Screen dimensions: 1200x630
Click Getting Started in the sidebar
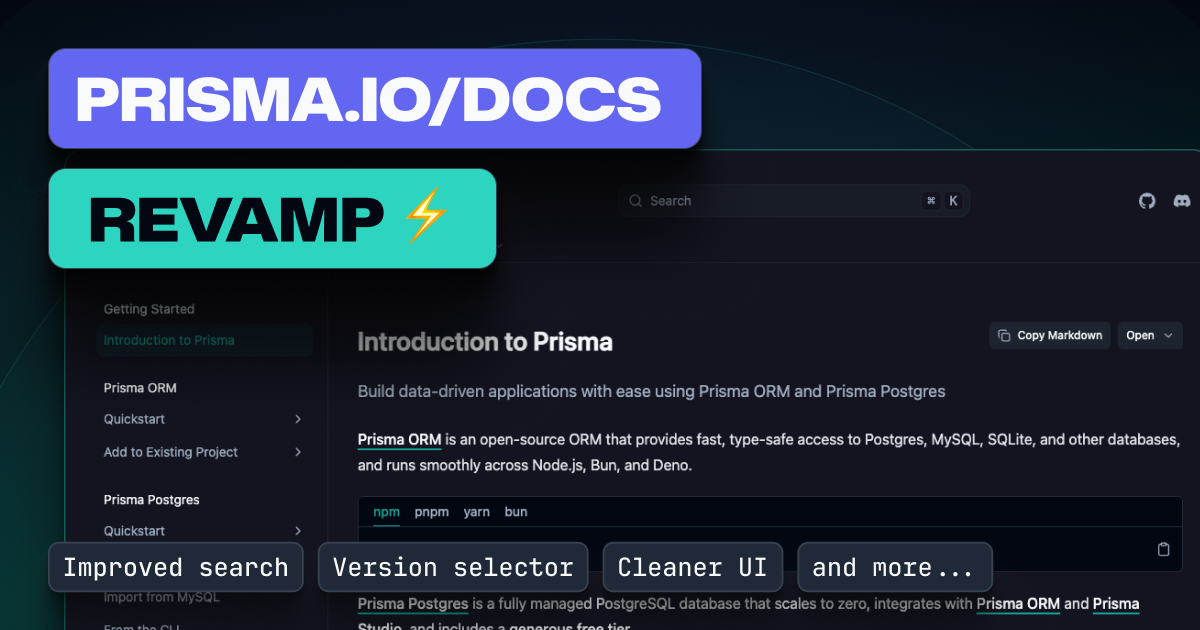[148, 309]
